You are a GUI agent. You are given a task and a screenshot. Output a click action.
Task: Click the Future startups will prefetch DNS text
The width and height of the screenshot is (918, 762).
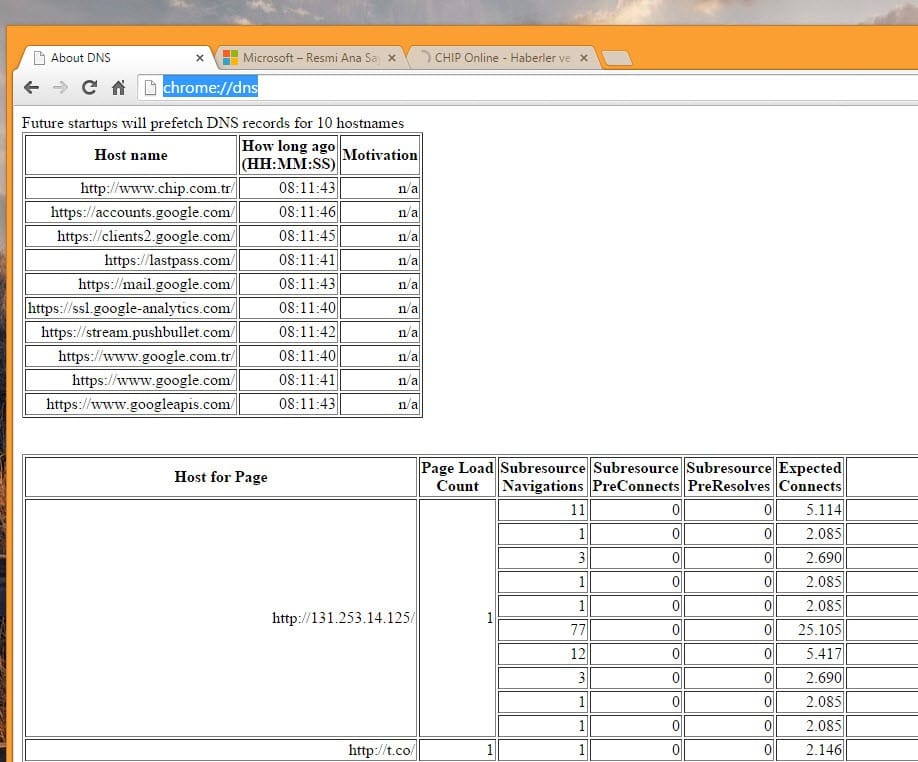213,123
